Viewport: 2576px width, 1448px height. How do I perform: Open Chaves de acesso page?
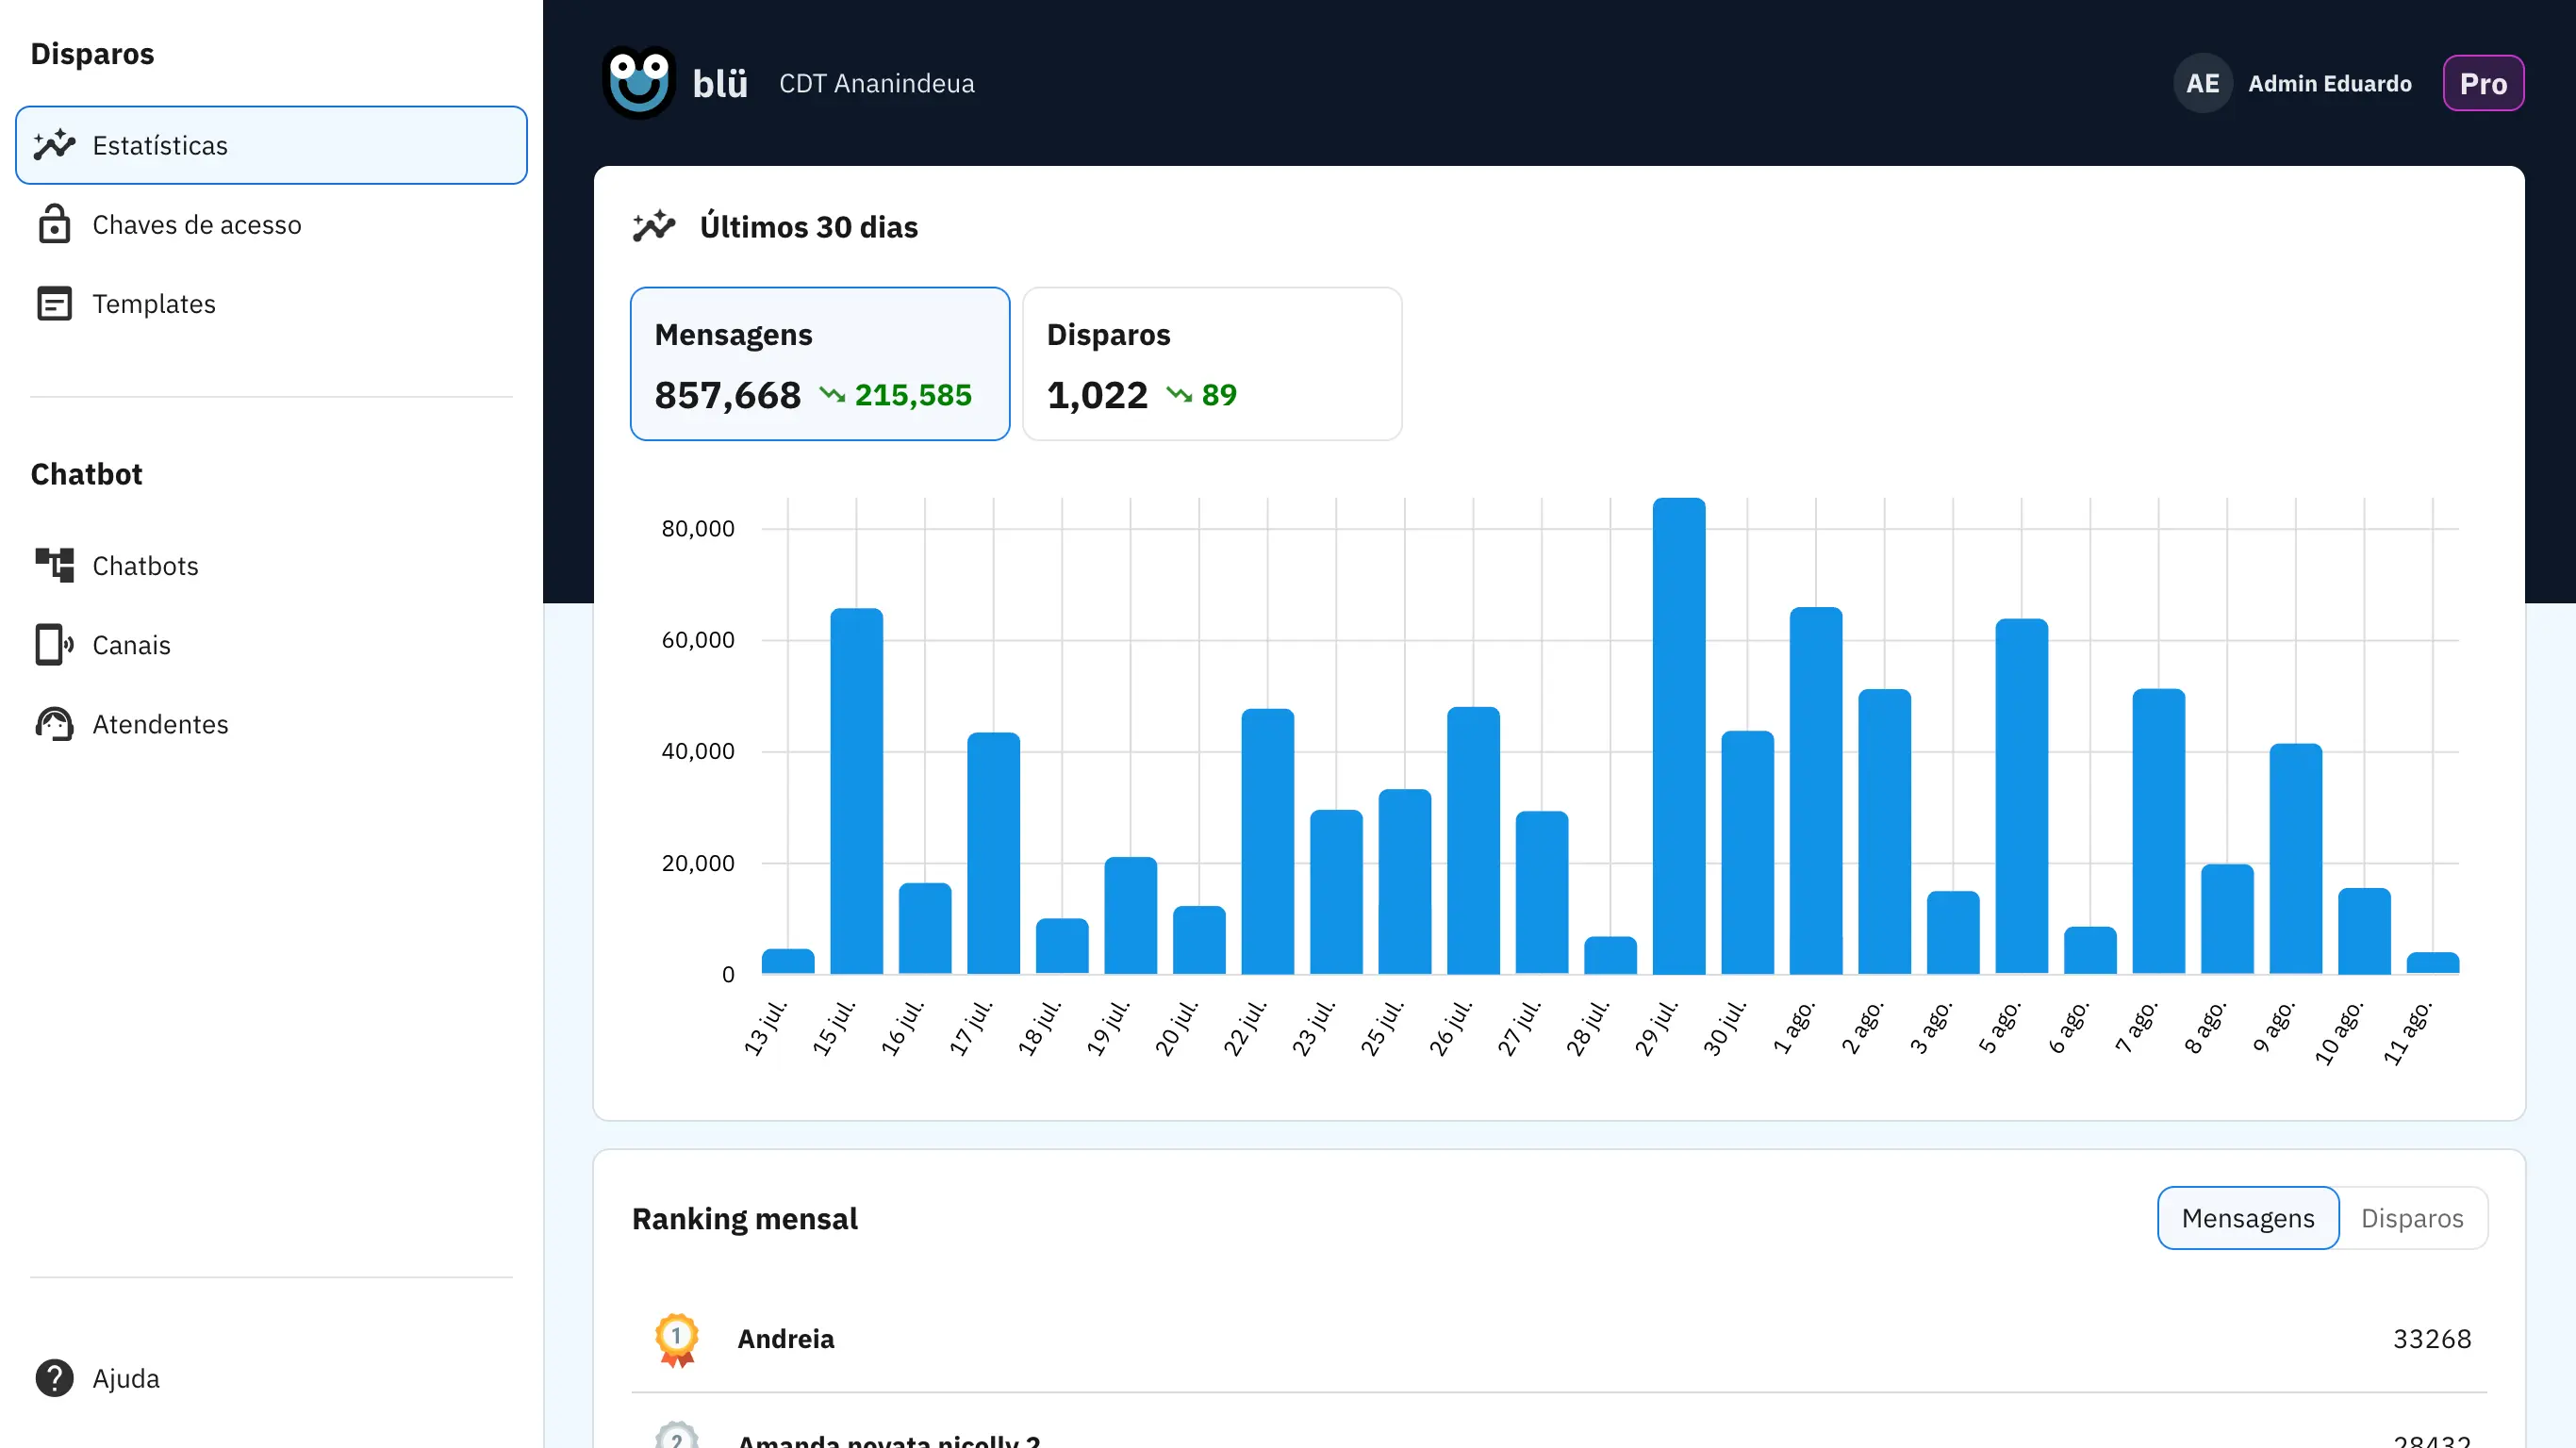[196, 224]
